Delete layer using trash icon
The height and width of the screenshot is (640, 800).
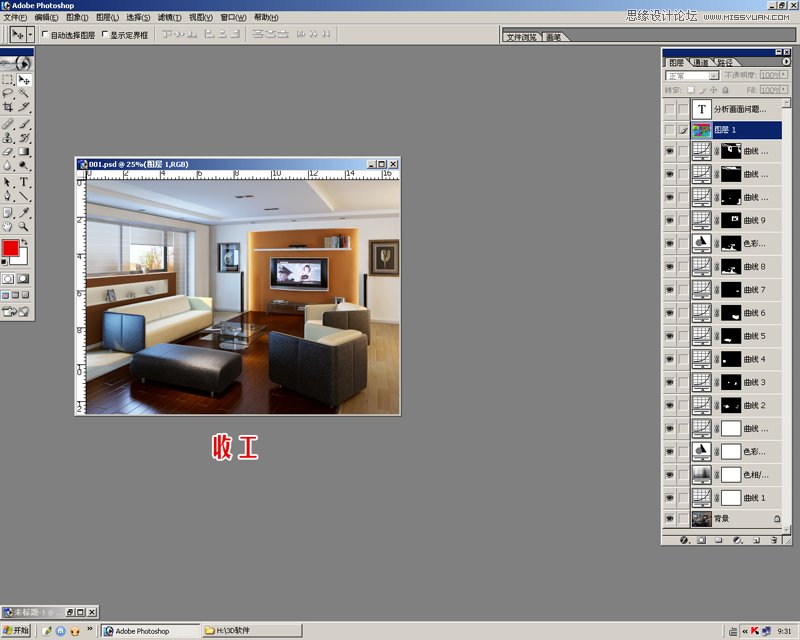[774, 540]
